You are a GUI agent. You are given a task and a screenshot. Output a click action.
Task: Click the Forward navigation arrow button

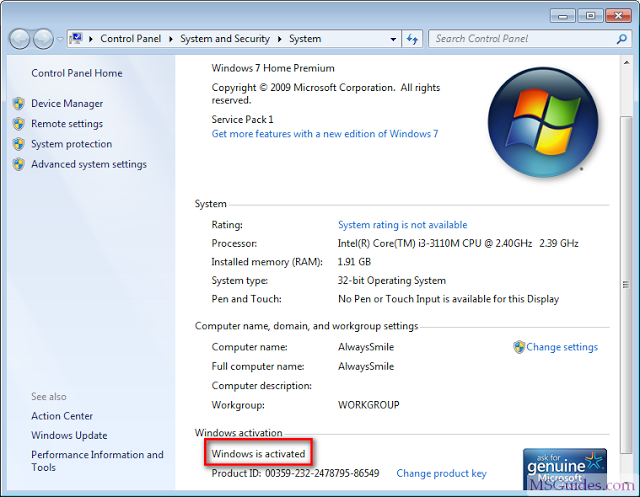pos(43,39)
